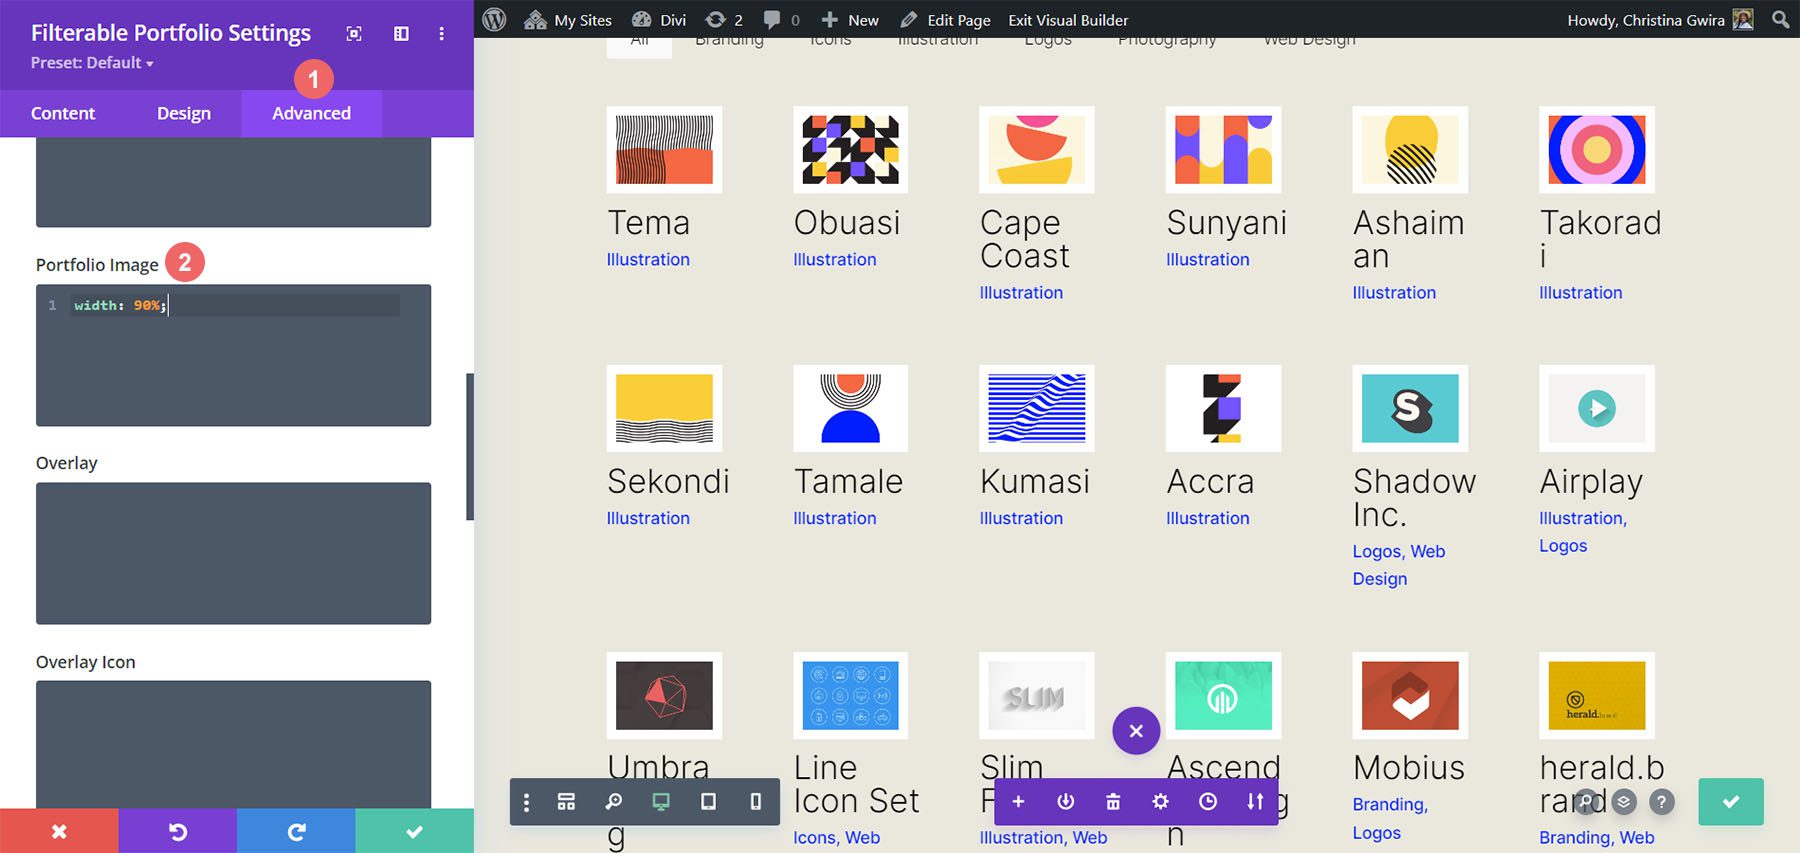Switch to the Design tab
This screenshot has height=853, width=1800.
coord(184,114)
